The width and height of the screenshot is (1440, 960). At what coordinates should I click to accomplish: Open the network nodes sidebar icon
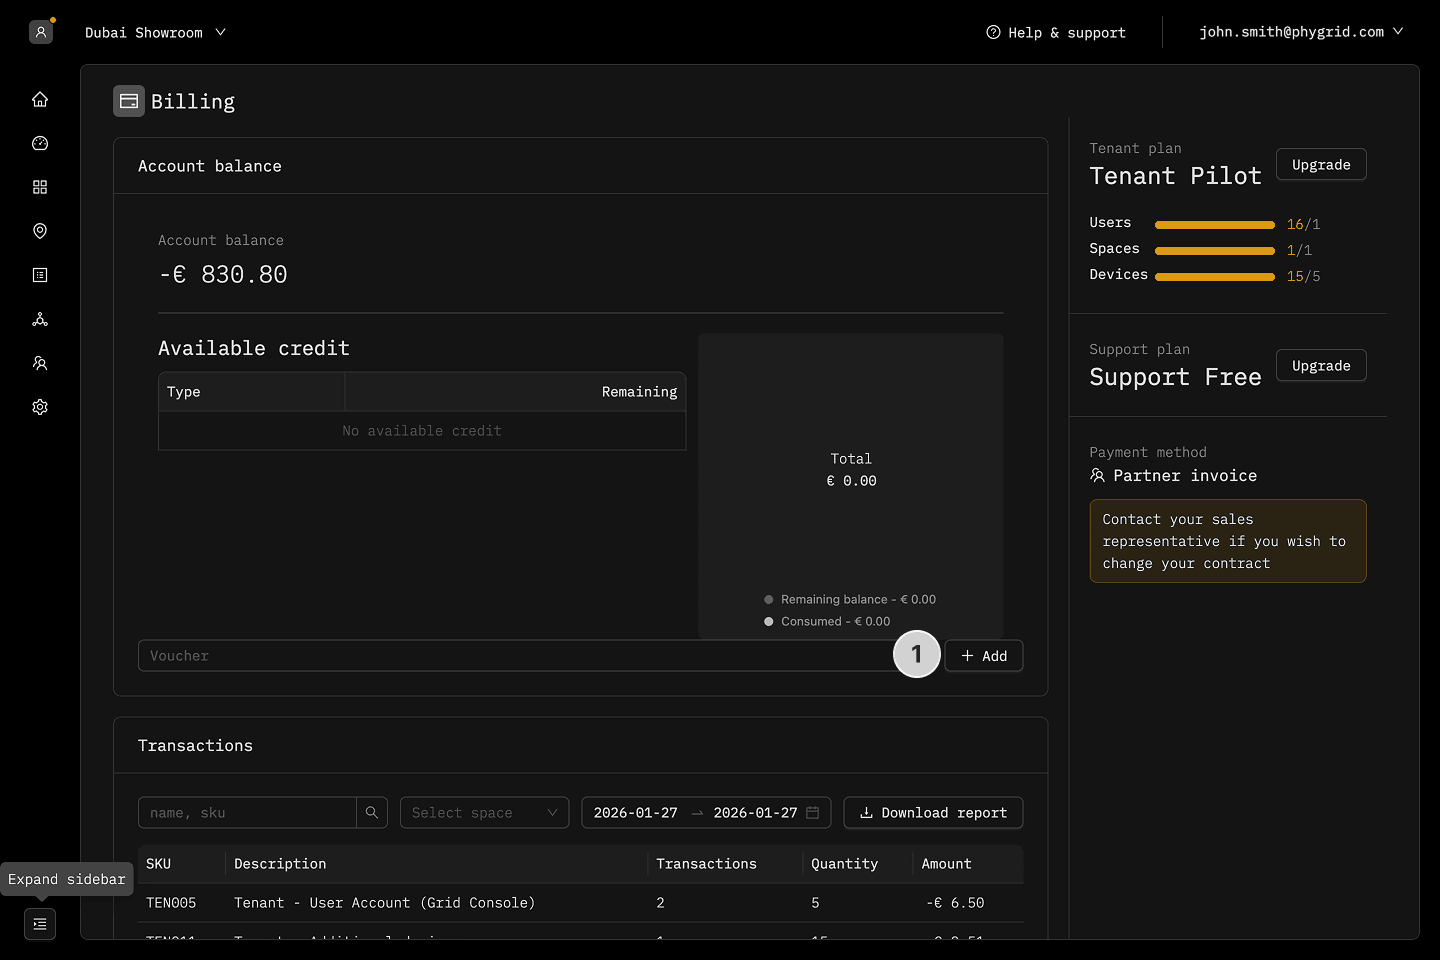click(x=40, y=319)
